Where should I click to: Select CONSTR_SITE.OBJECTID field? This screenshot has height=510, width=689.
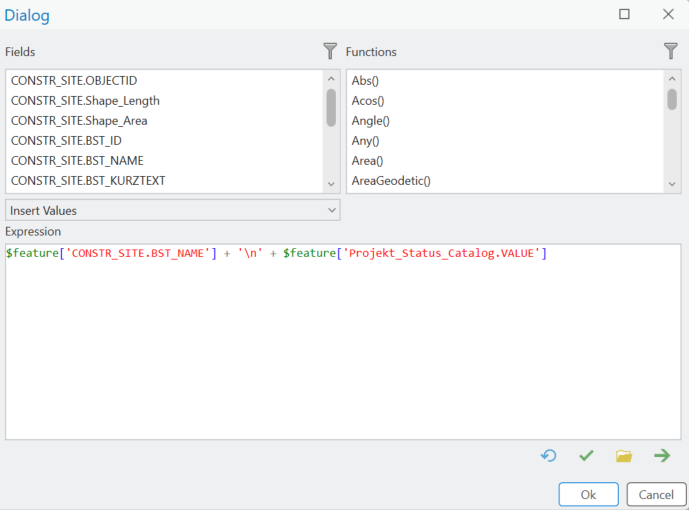pyautogui.click(x=165, y=80)
